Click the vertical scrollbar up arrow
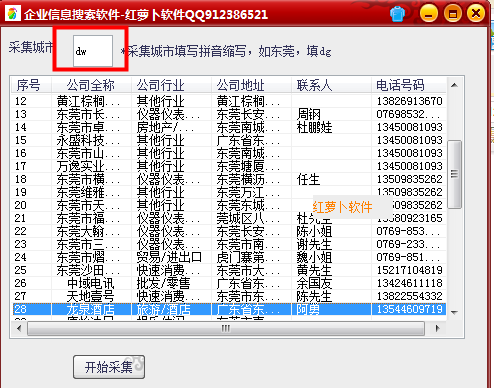This screenshot has width=494, height=388. (454, 85)
